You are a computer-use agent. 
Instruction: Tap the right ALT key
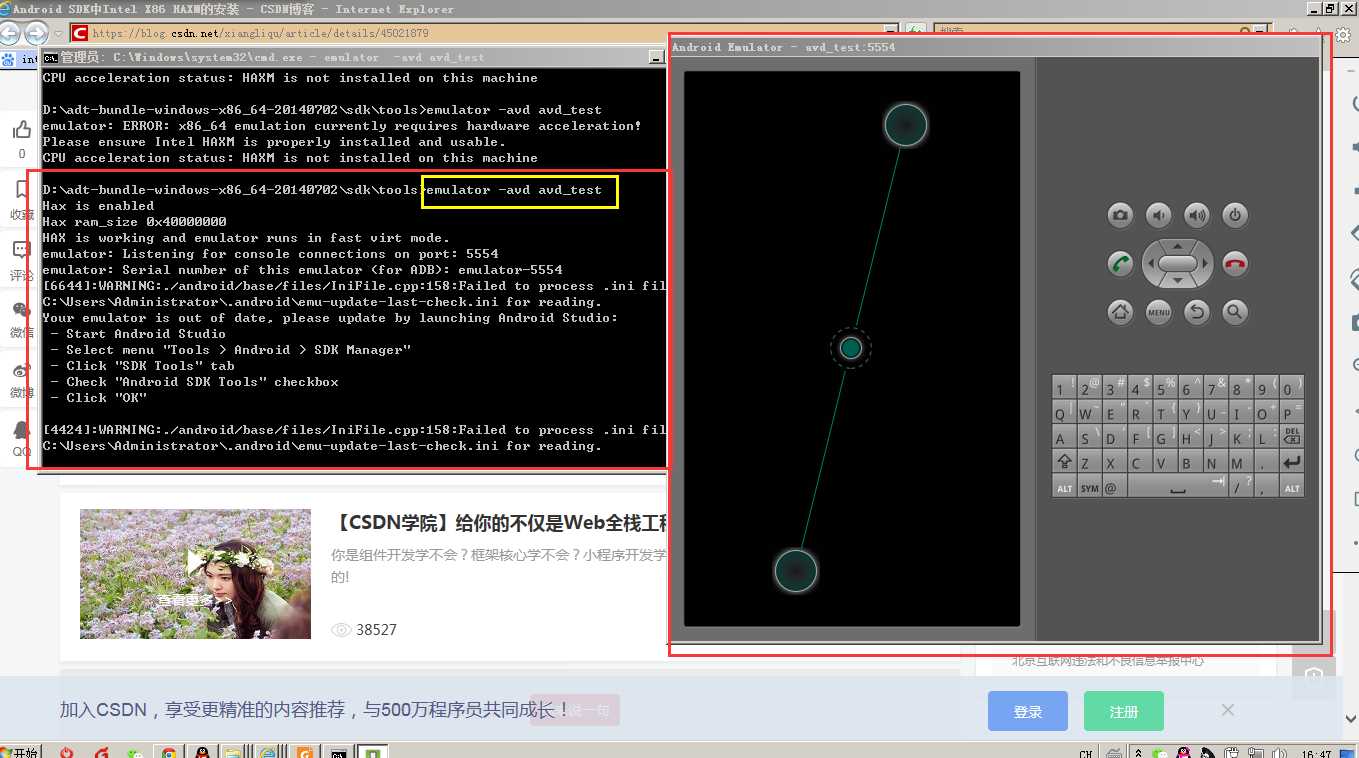[x=1292, y=487]
